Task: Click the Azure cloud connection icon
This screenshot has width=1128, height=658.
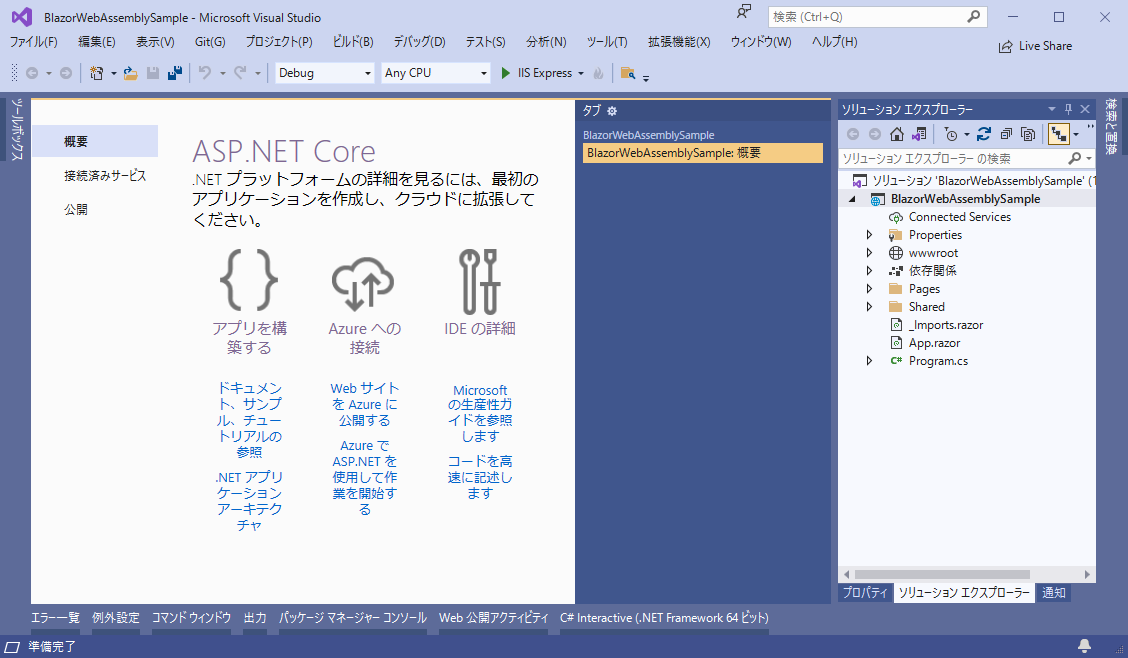Action: 363,283
